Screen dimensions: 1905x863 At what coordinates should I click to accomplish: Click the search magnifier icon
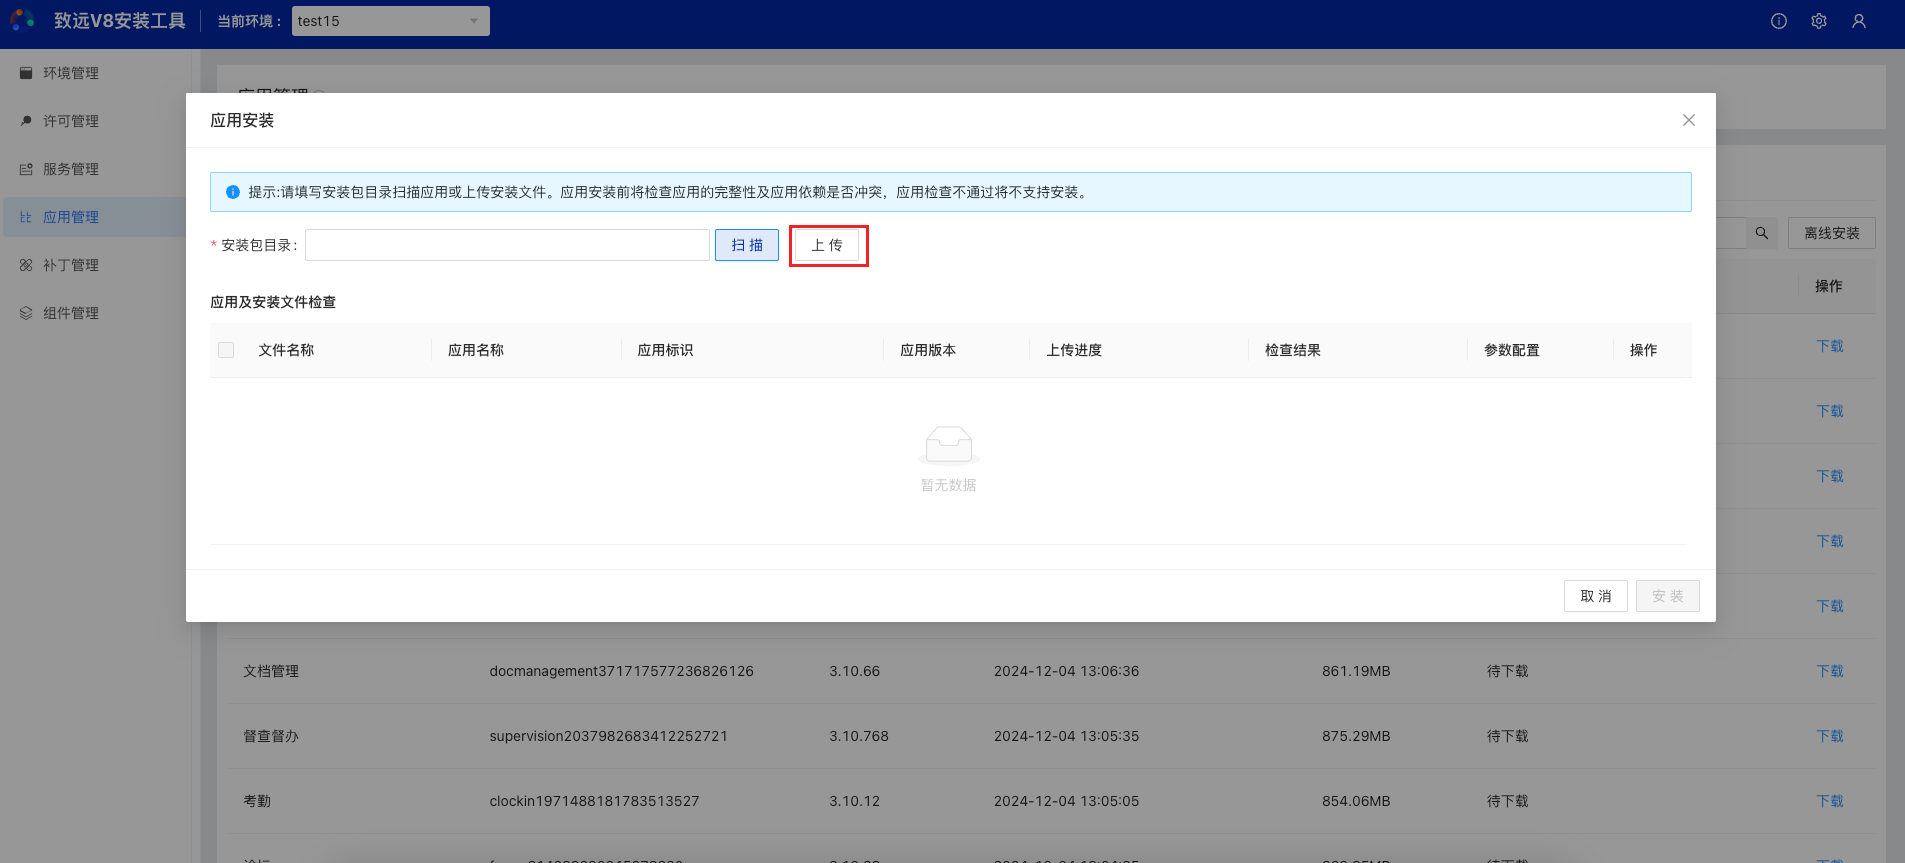(x=1762, y=233)
